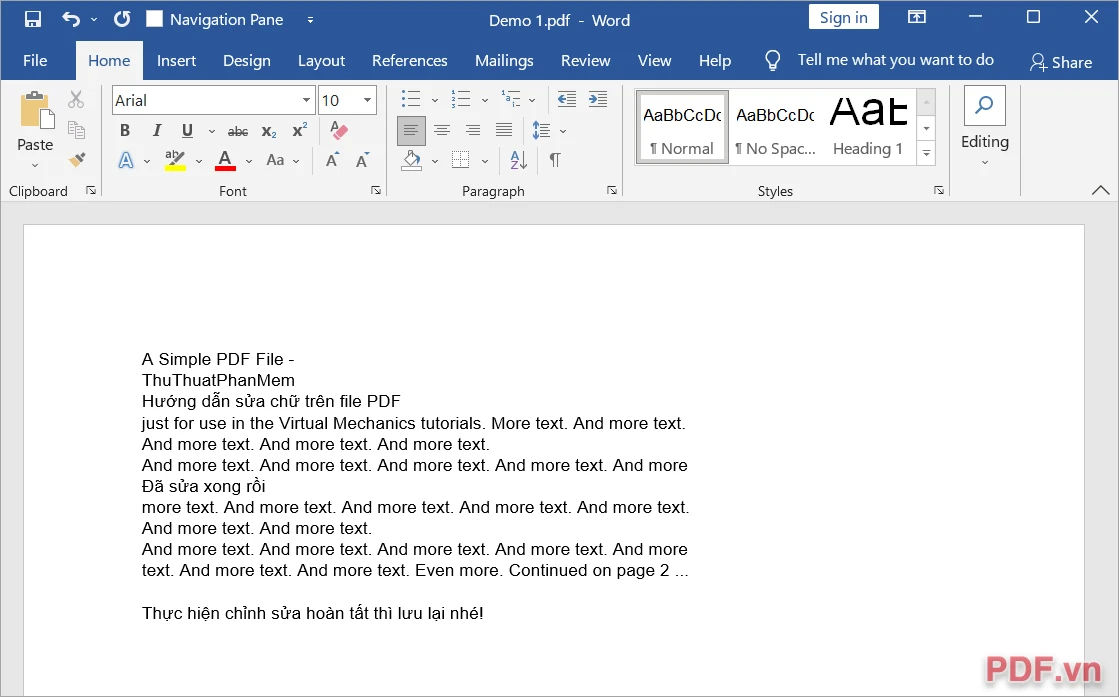Image resolution: width=1119 pixels, height=697 pixels.
Task: Click the Repeat/Redo circular arrow icon
Action: 122,19
